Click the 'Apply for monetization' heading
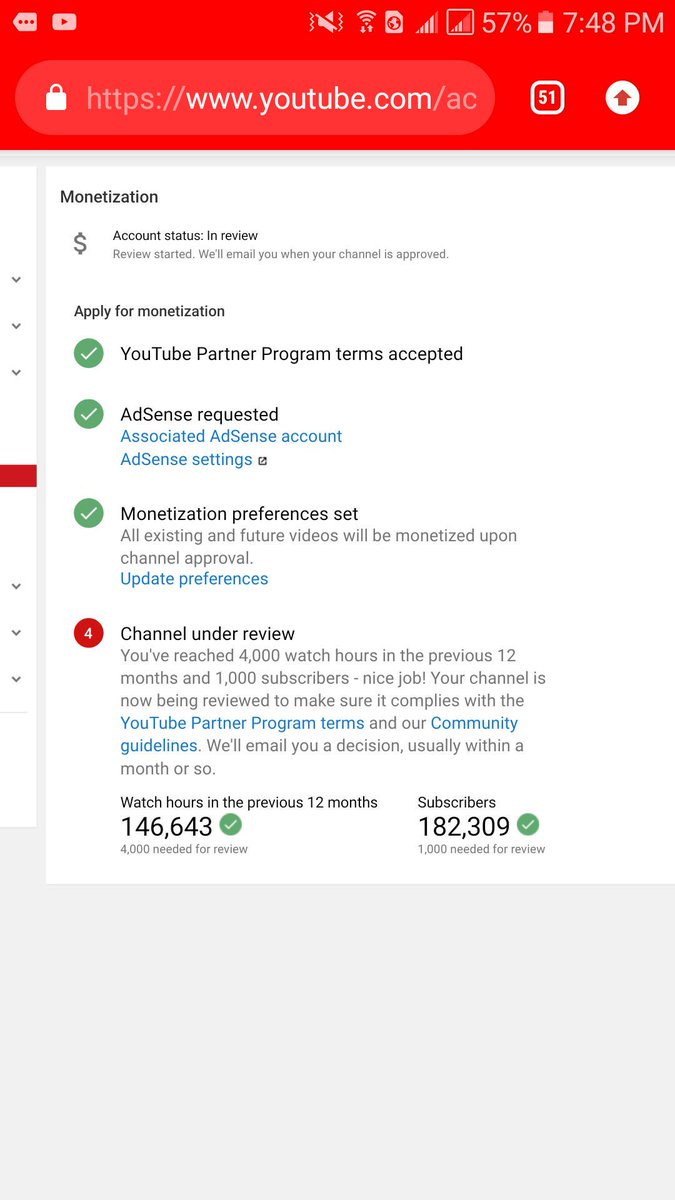This screenshot has height=1200, width=675. tap(149, 311)
